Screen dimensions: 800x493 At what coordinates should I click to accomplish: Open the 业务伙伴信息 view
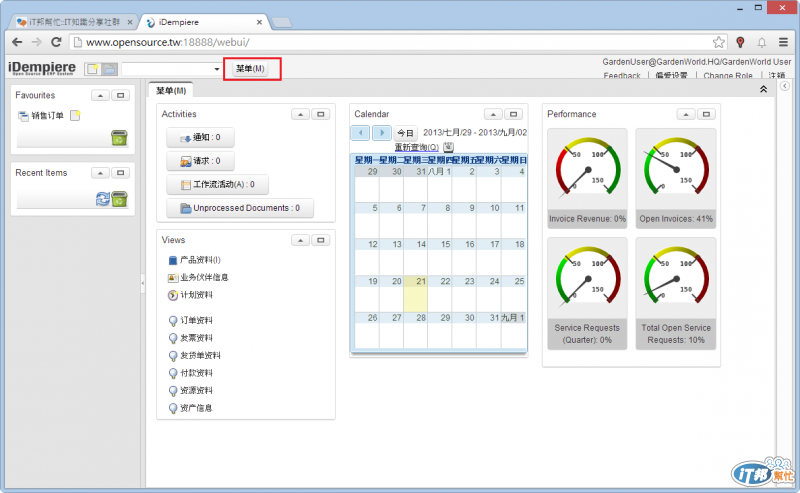pyautogui.click(x=198, y=278)
